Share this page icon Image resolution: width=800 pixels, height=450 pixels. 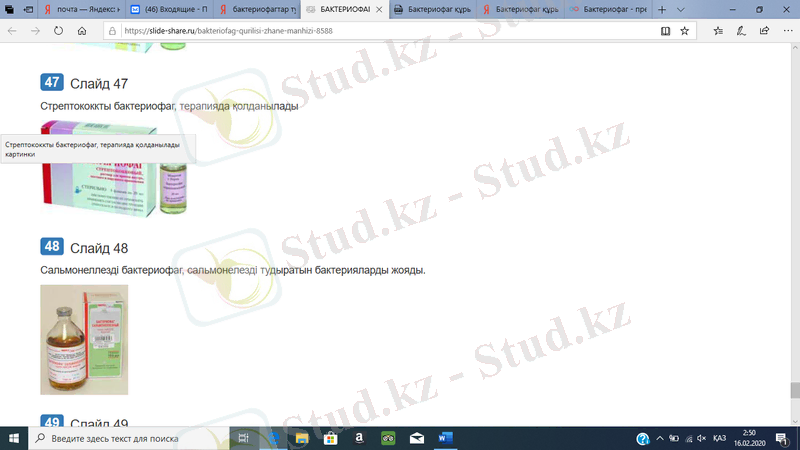click(764, 31)
